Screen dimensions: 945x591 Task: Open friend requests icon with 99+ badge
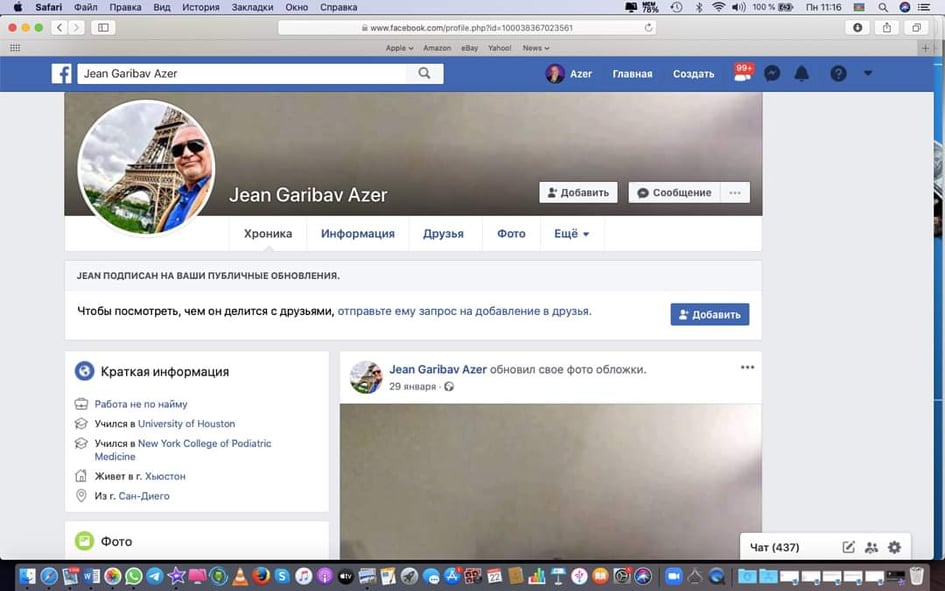742,73
